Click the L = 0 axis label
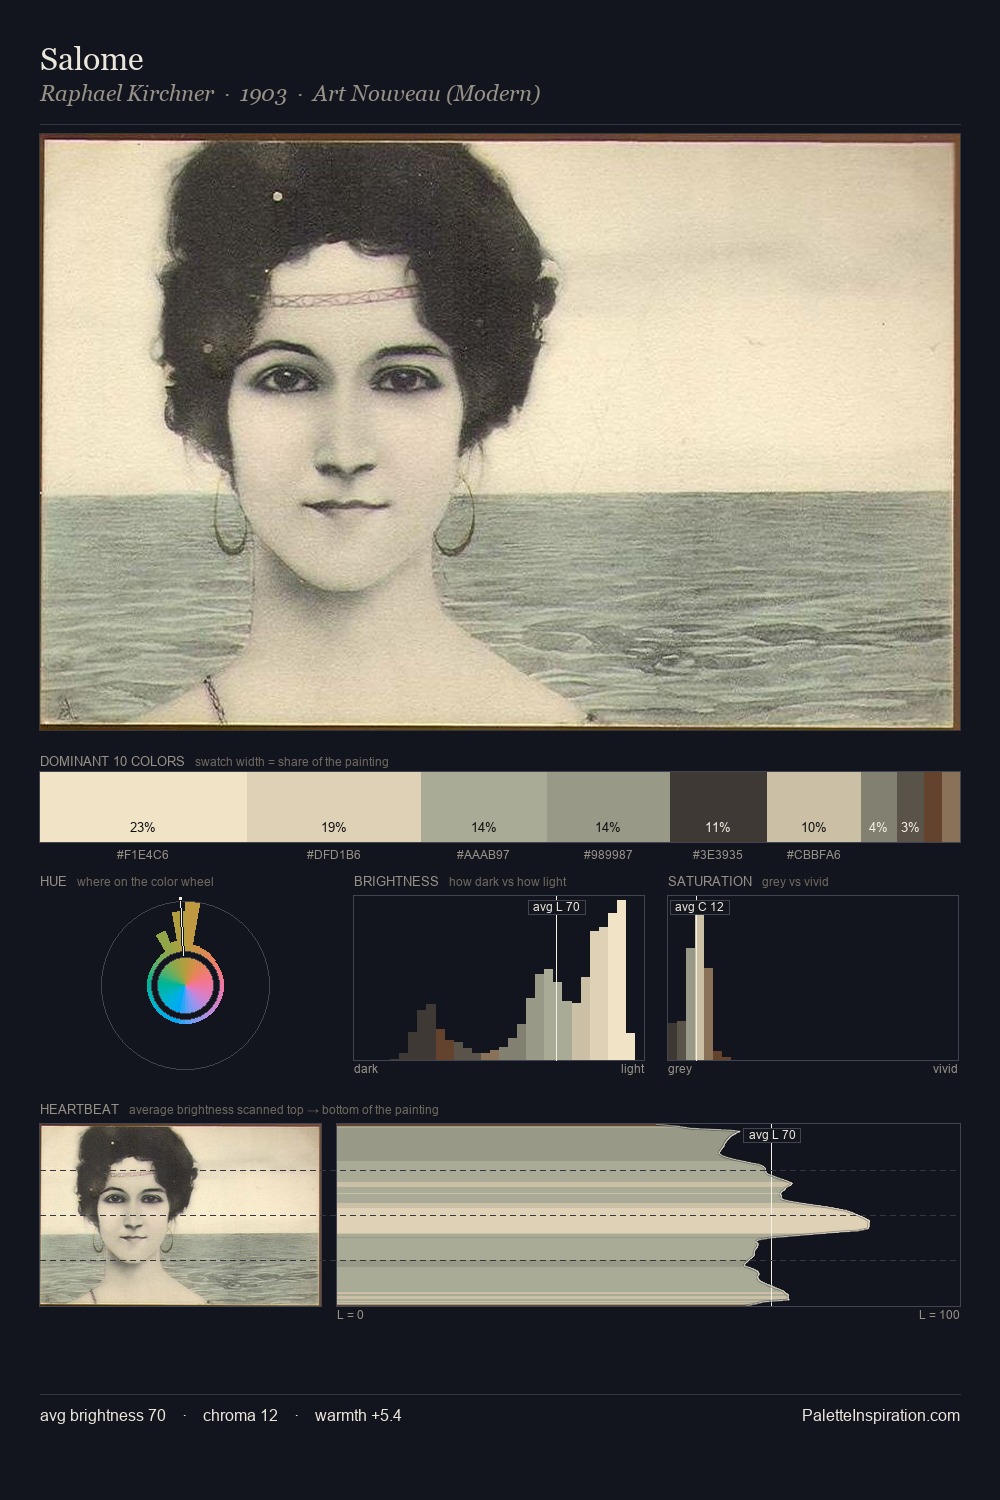The height and width of the screenshot is (1500, 1000). tap(350, 1315)
